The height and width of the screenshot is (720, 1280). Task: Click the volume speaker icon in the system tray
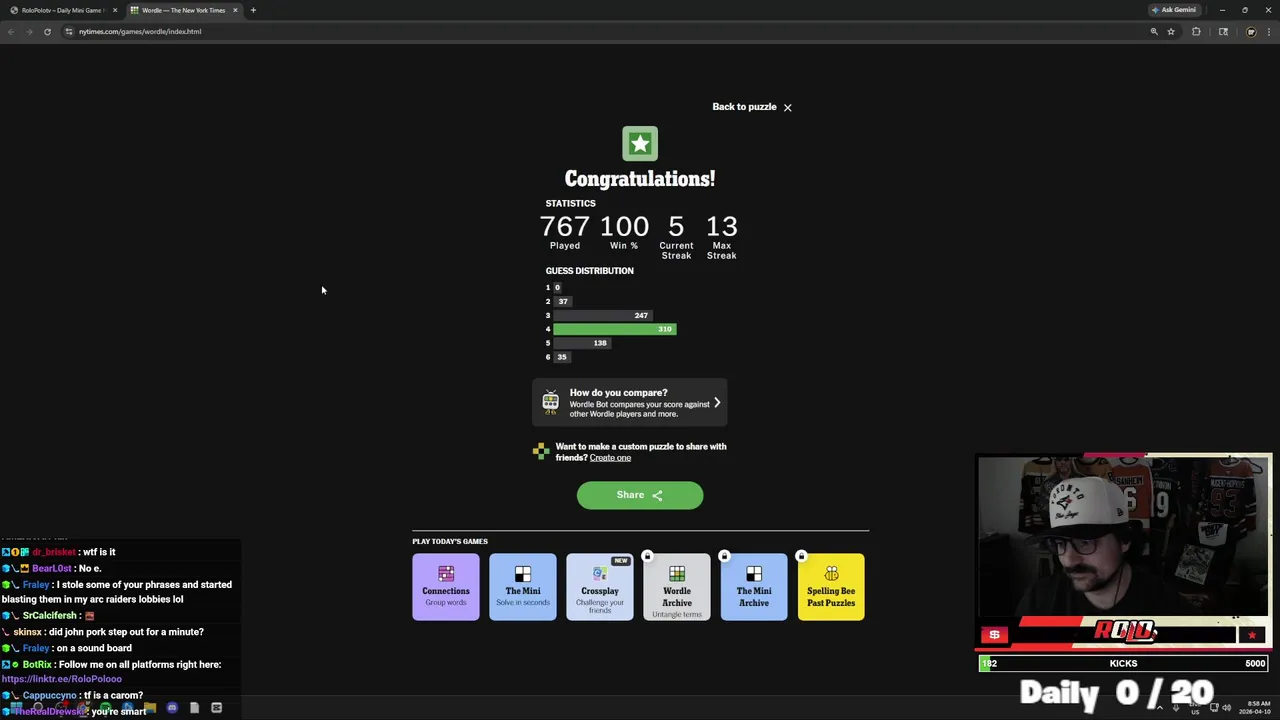[x=1226, y=708]
